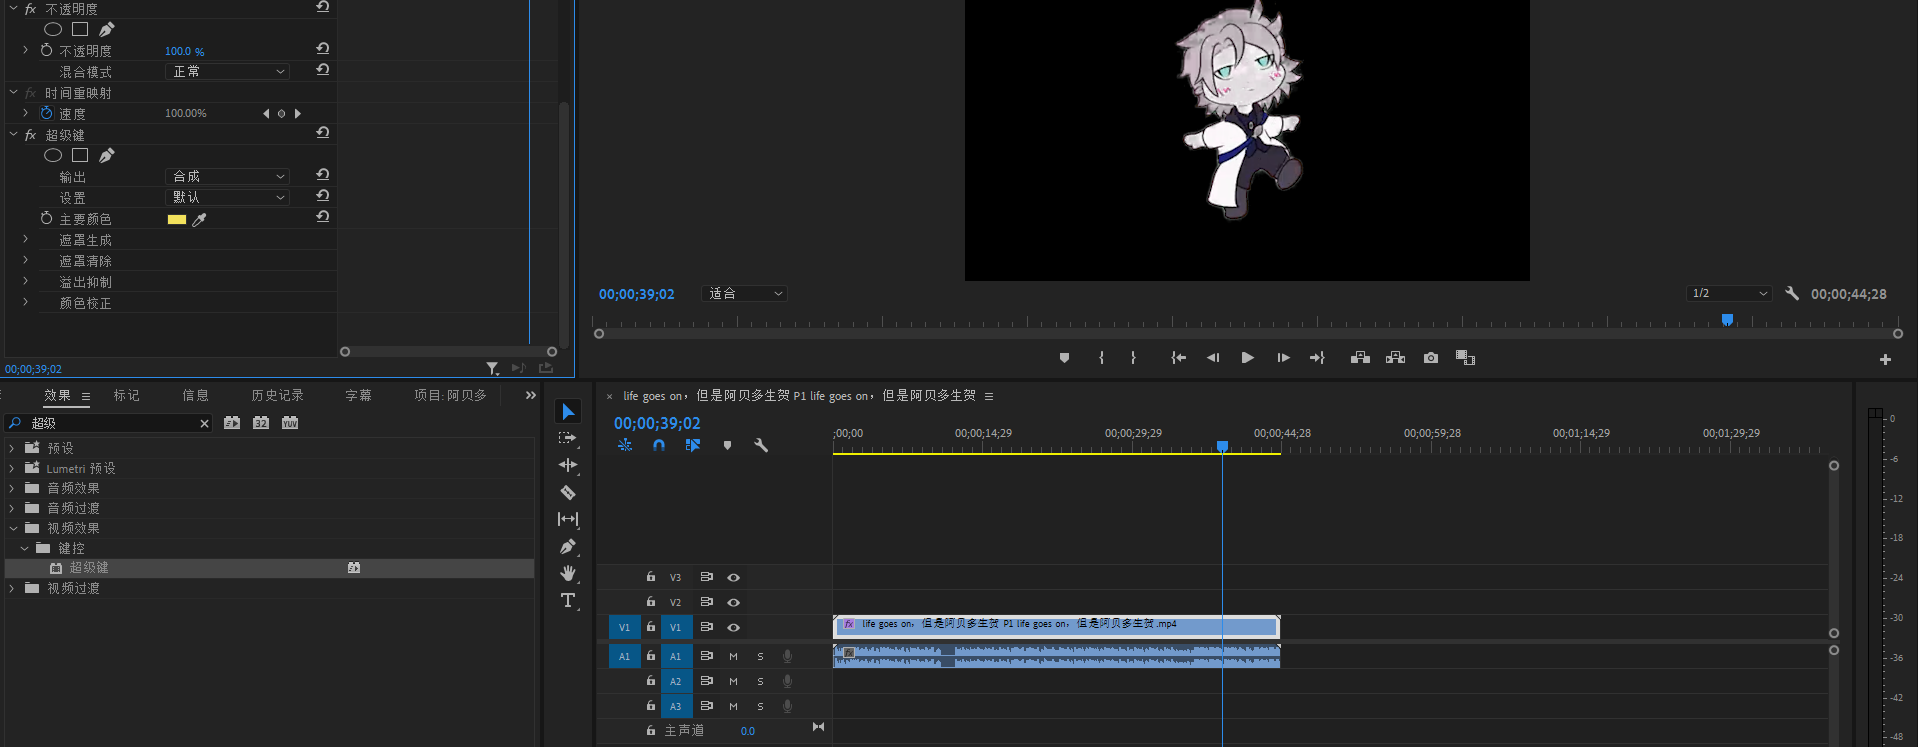Add marker in program monitor
Image resolution: width=1918 pixels, height=747 pixels.
pyautogui.click(x=1064, y=358)
